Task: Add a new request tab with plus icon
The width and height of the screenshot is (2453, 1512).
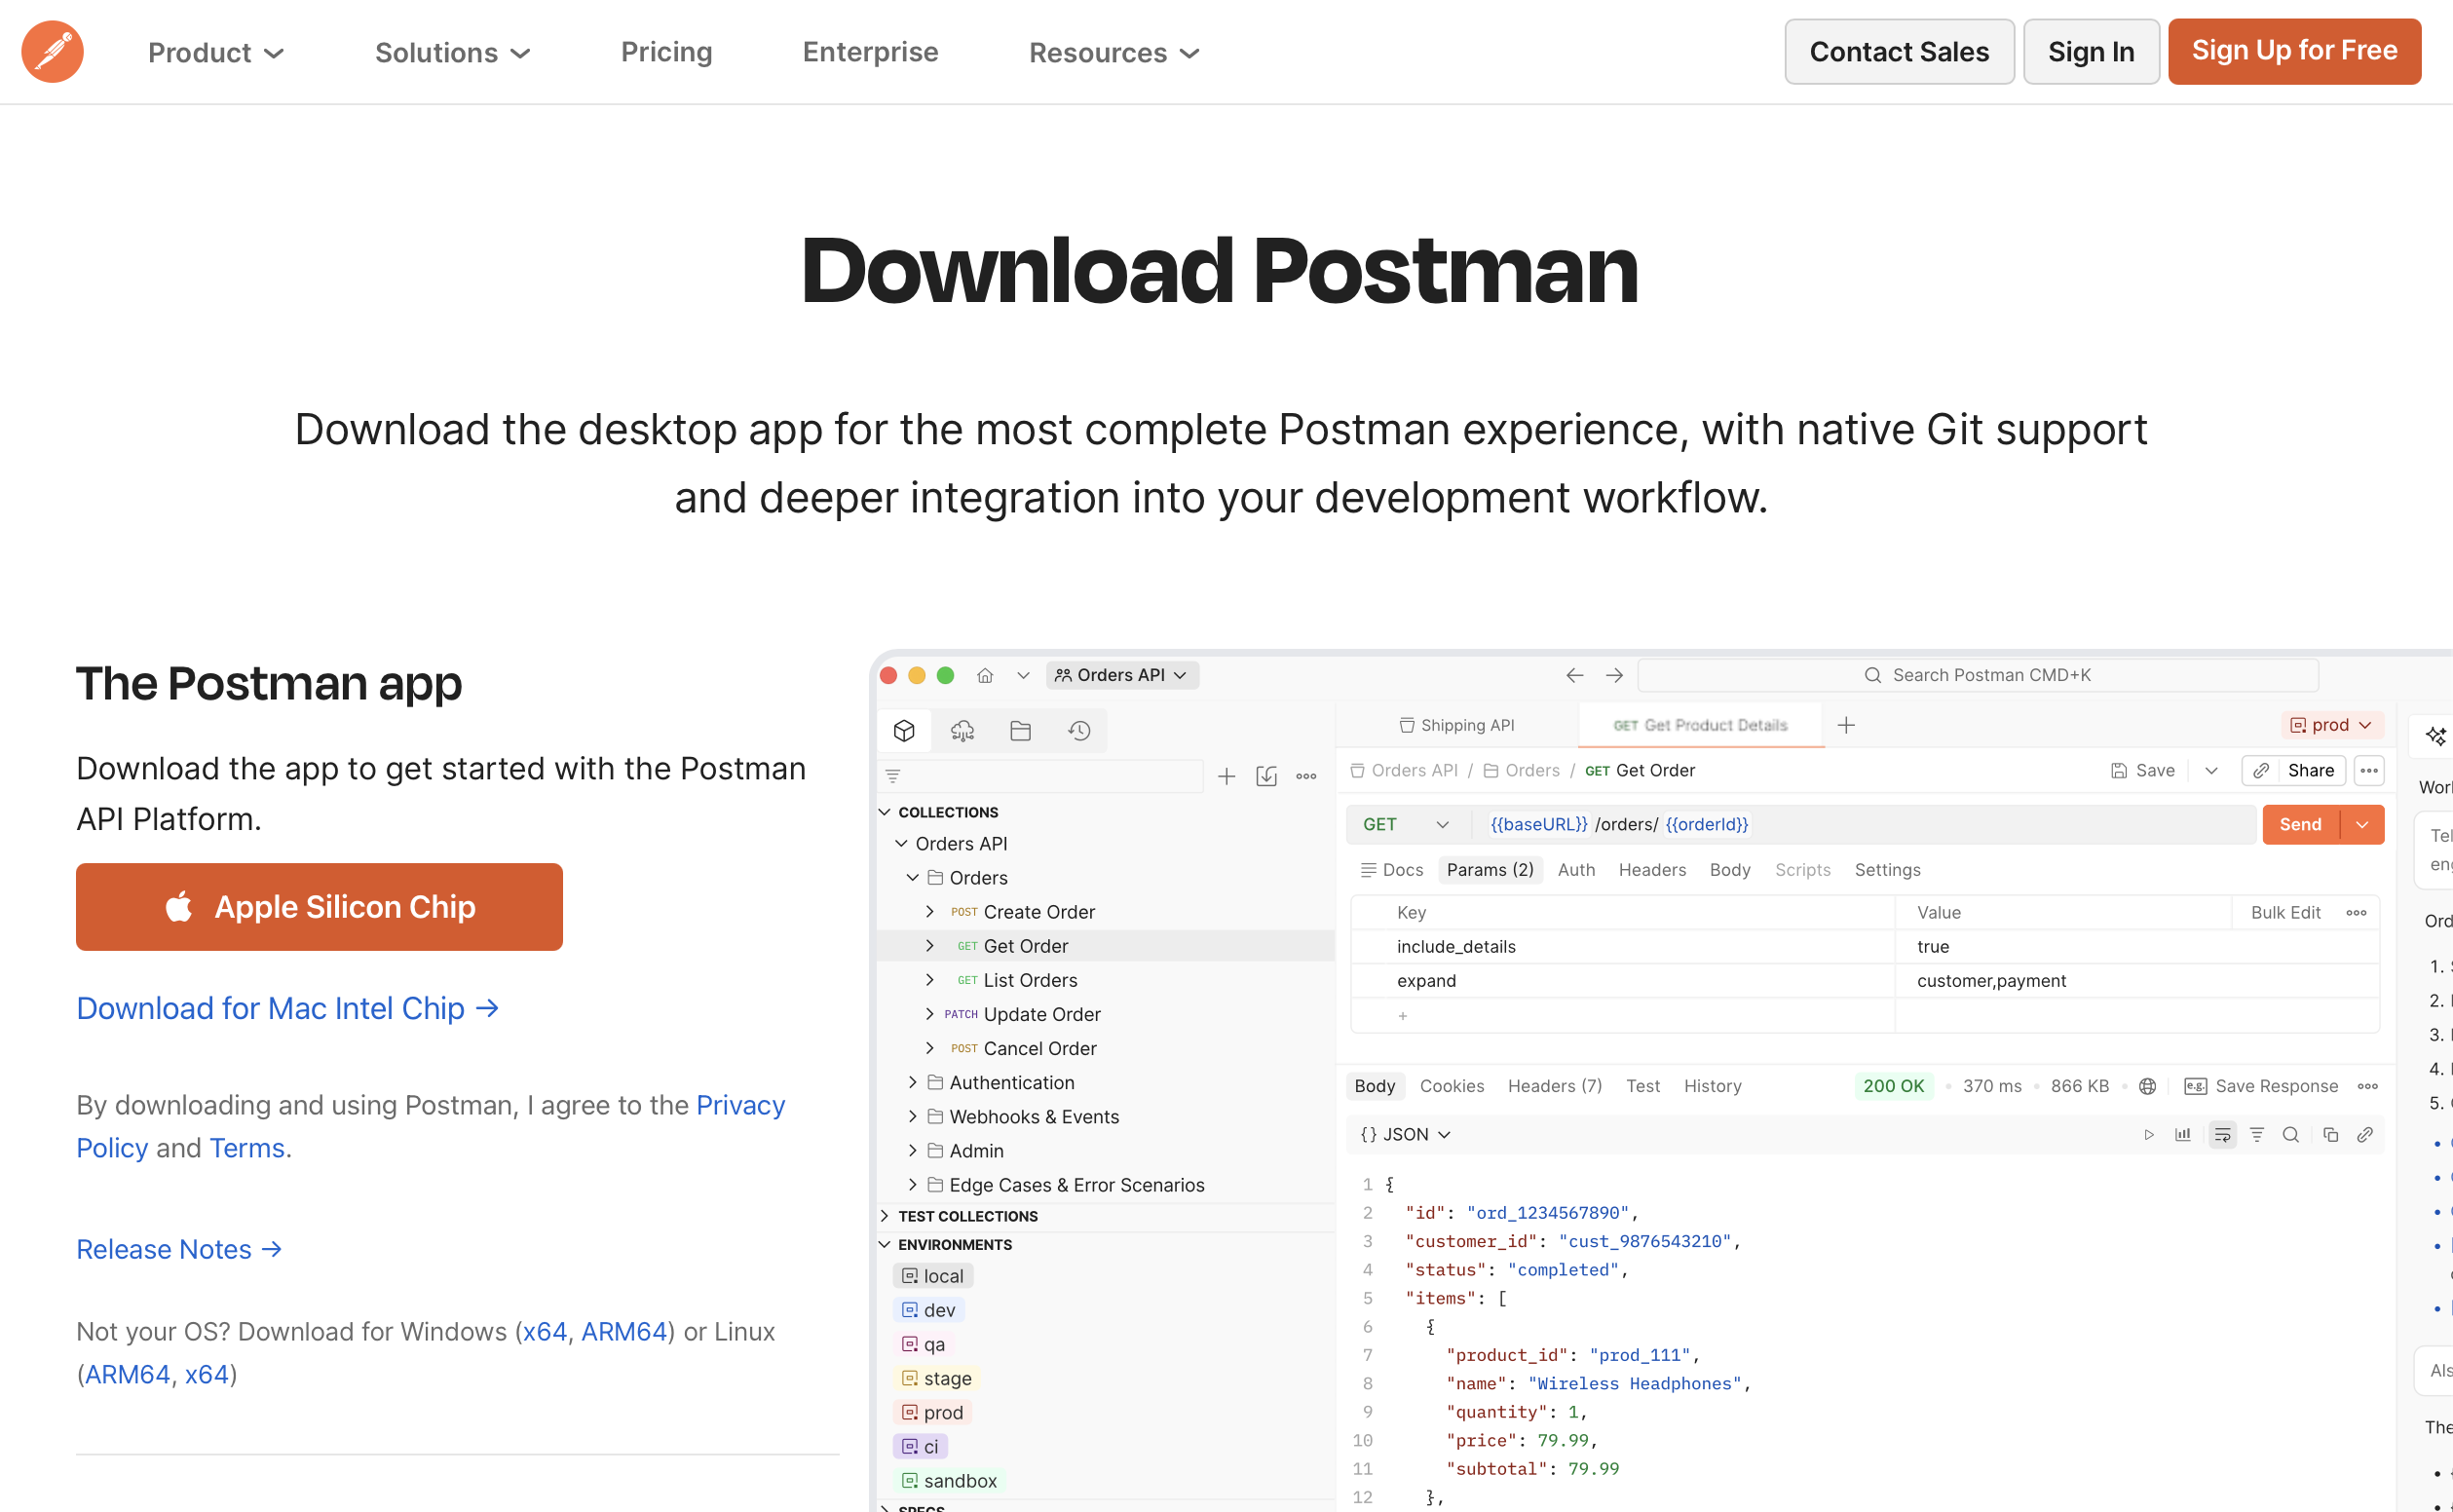Action: (x=1846, y=725)
